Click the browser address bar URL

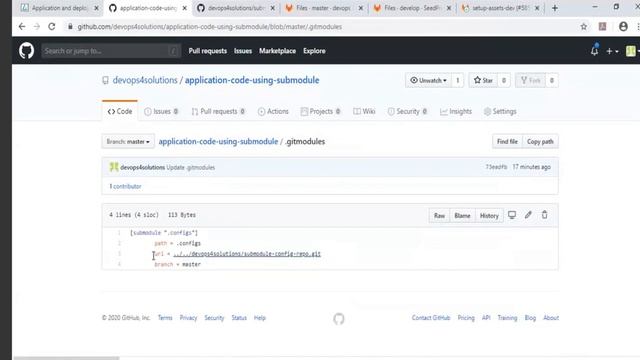tap(209, 27)
